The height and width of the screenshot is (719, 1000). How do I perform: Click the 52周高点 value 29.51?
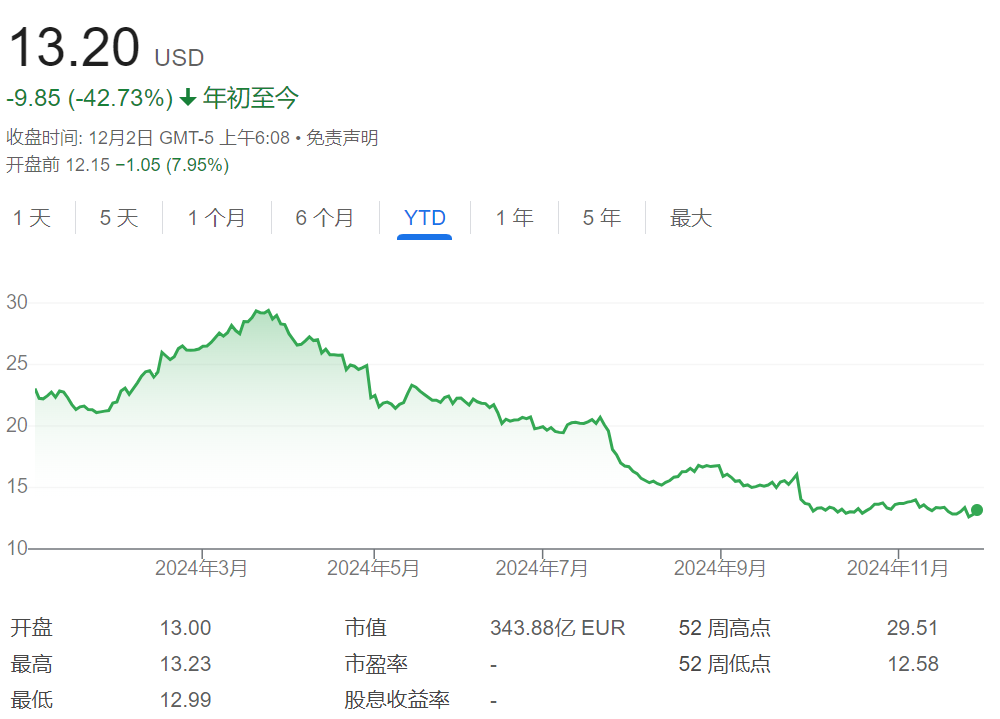pyautogui.click(x=915, y=627)
